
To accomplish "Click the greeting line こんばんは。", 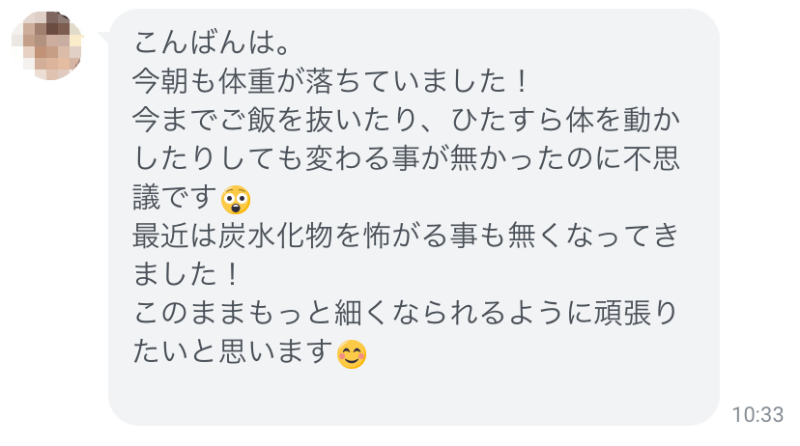I will pyautogui.click(x=212, y=42).
